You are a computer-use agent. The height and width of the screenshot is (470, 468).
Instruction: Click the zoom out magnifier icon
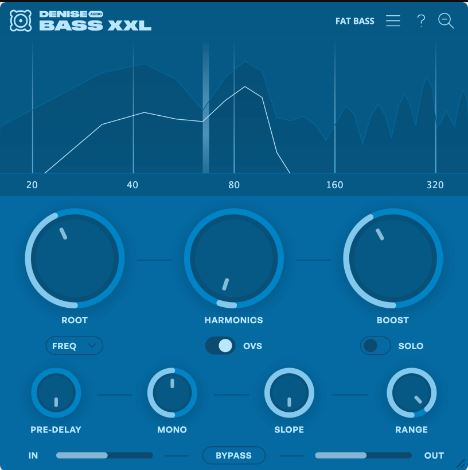[x=446, y=21]
